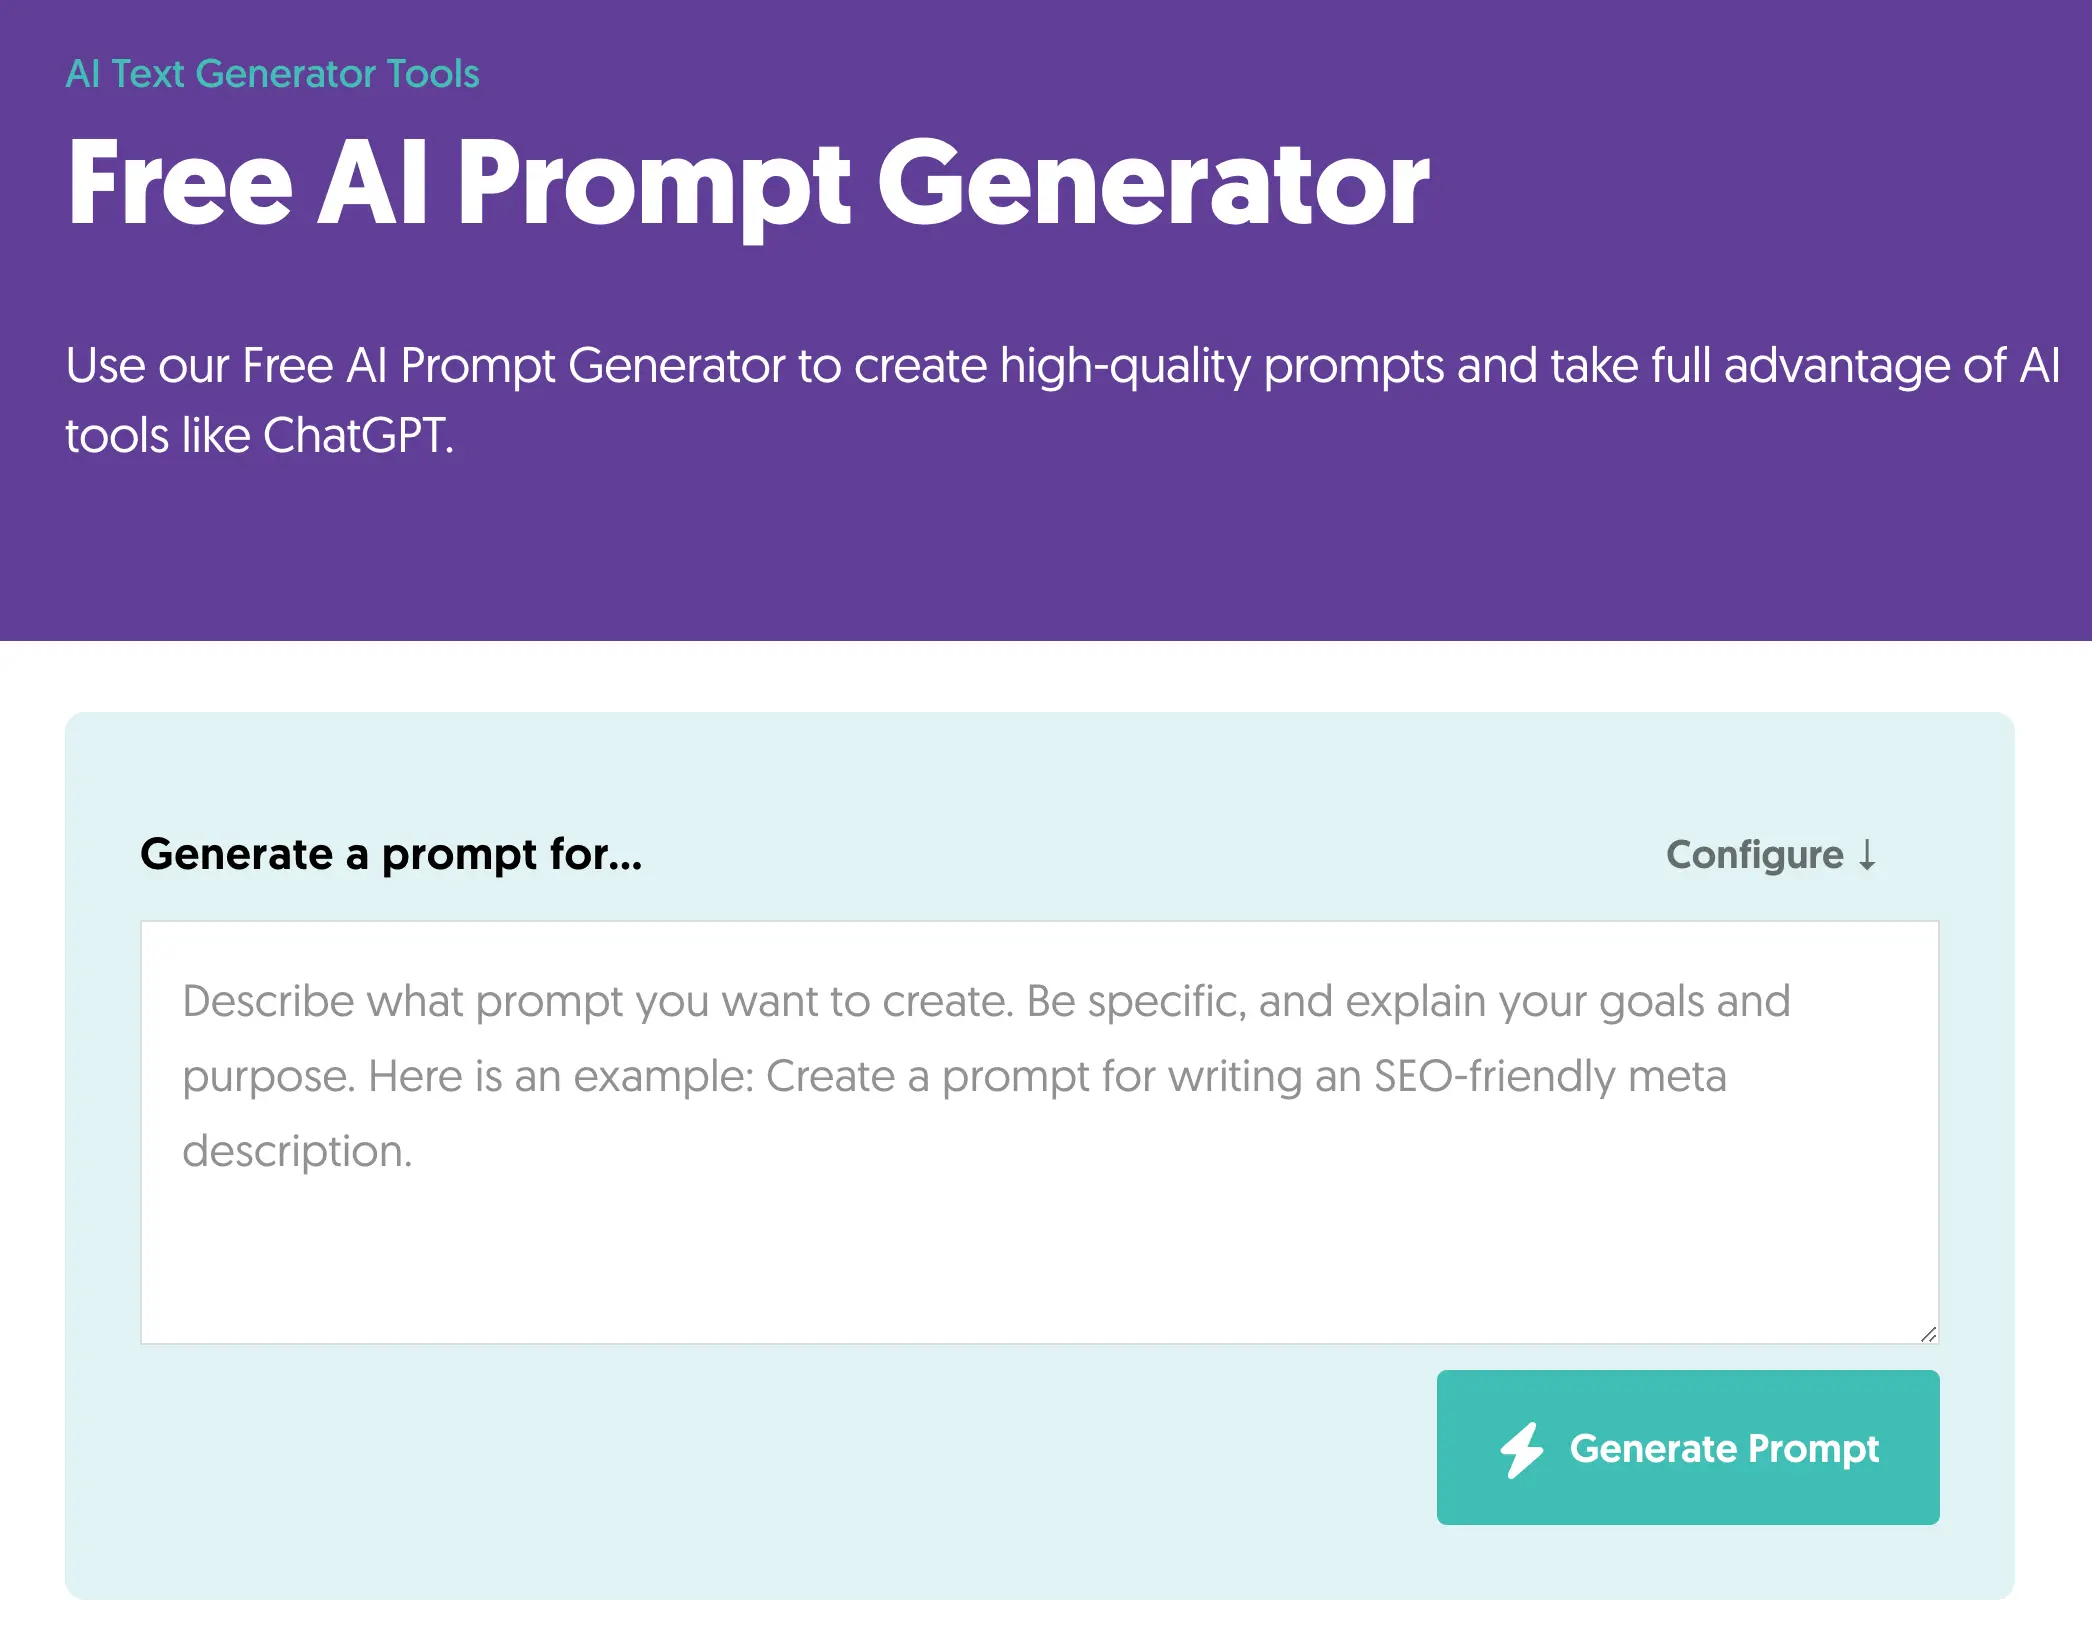Open the AI Text Generator Tools link
2092x1632 pixels.
(272, 74)
